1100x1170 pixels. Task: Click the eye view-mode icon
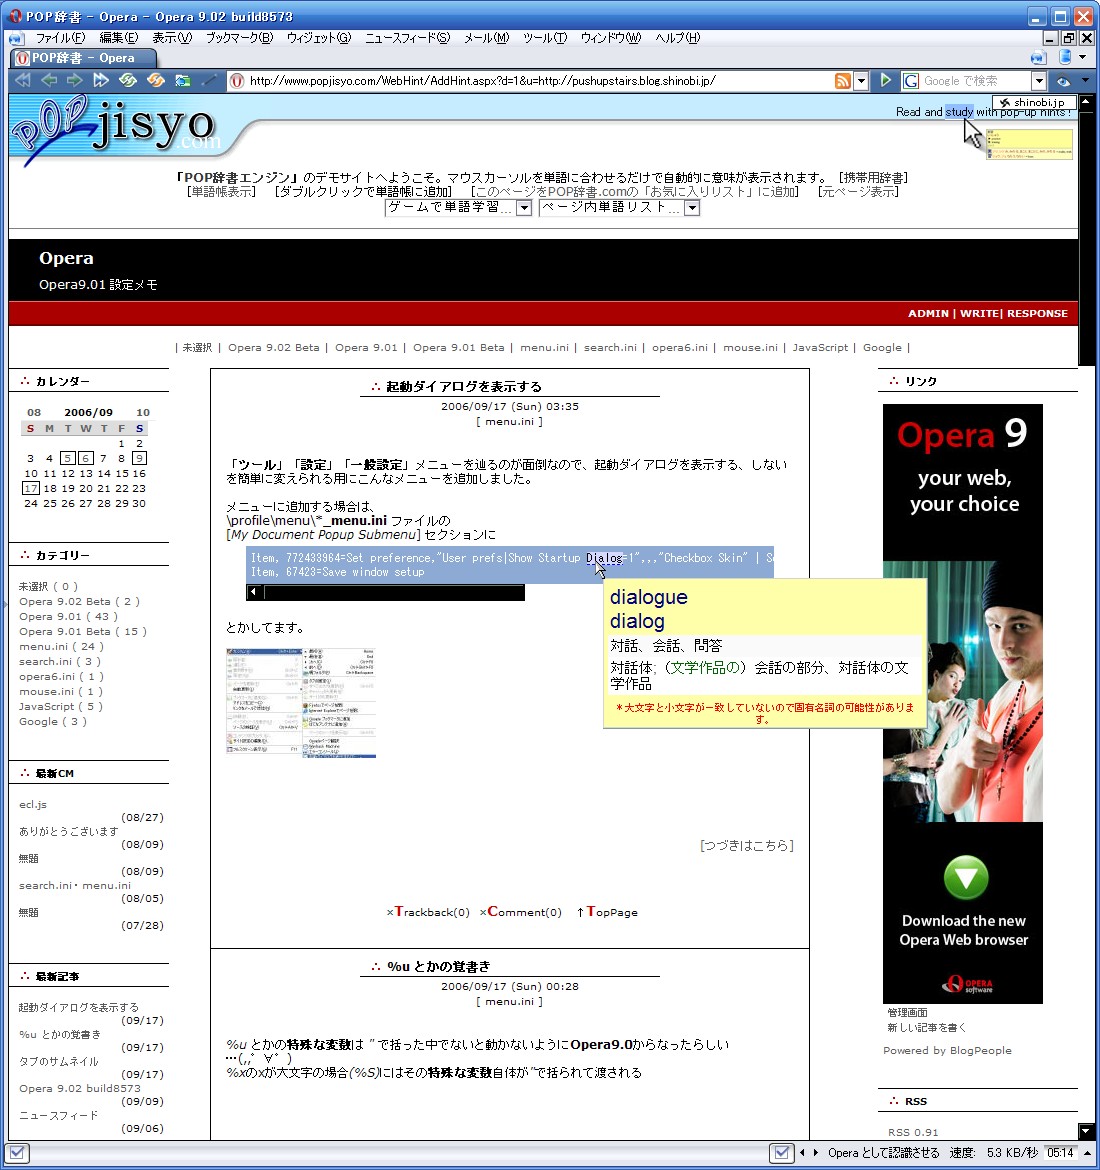tap(1063, 81)
